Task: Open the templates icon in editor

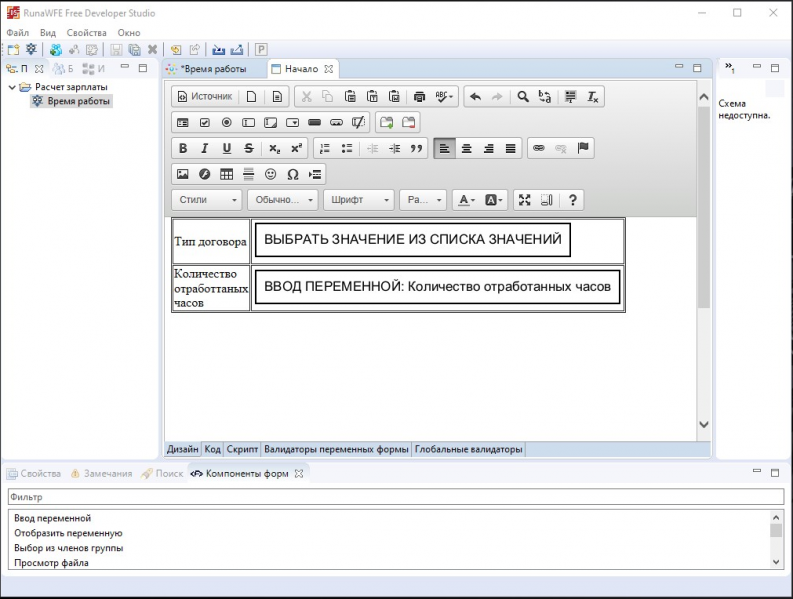Action: click(277, 97)
